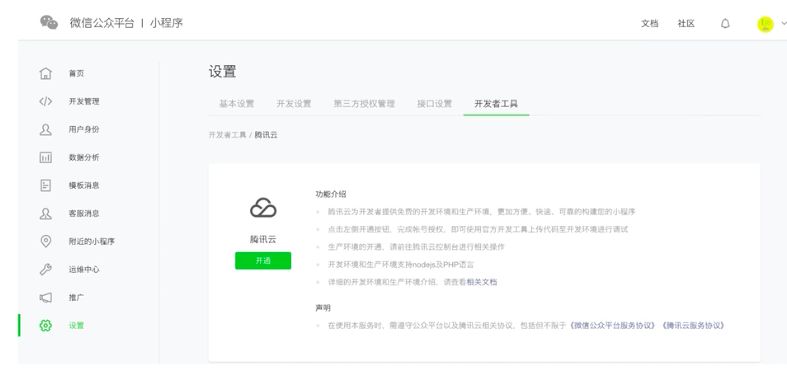Image resolution: width=787 pixels, height=382 pixels.
Task: Click the 开发管理 code brackets icon
Action: [x=46, y=101]
